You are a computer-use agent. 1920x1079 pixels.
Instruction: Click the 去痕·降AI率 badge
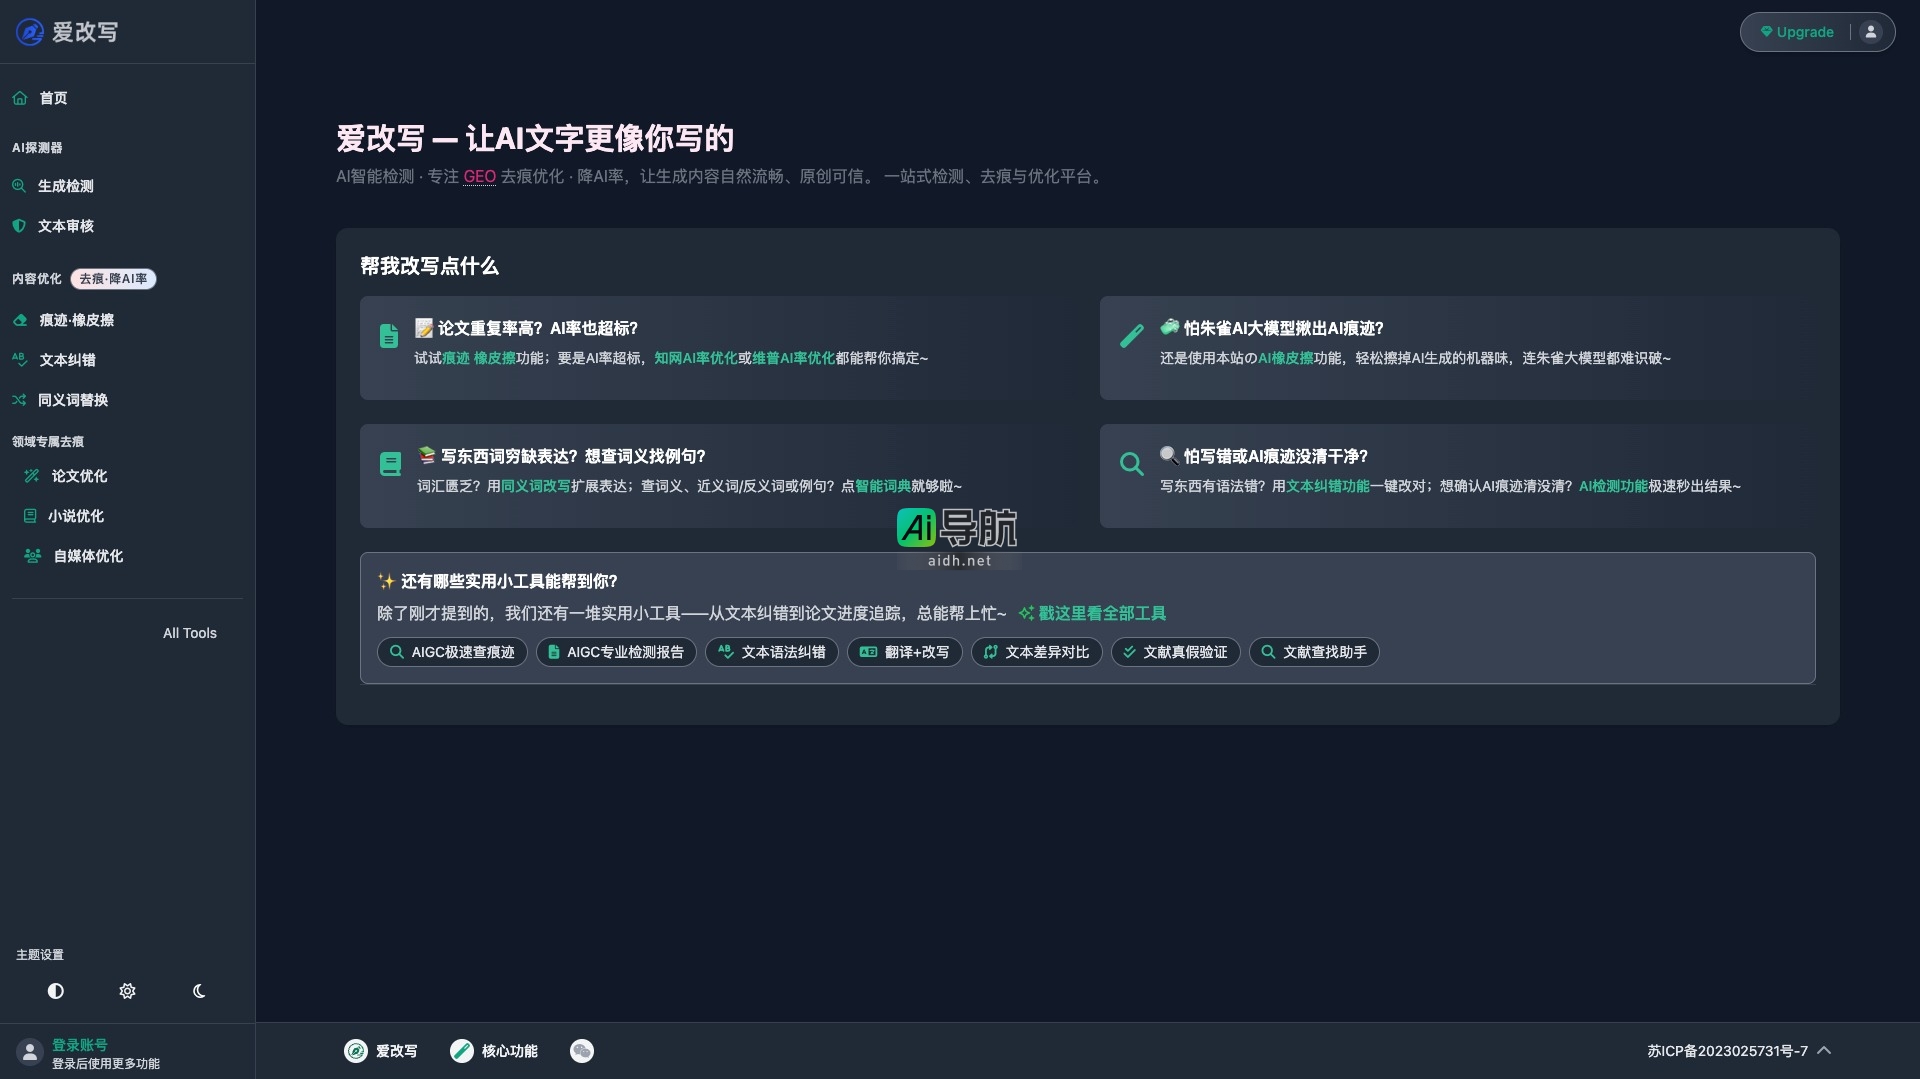[113, 279]
